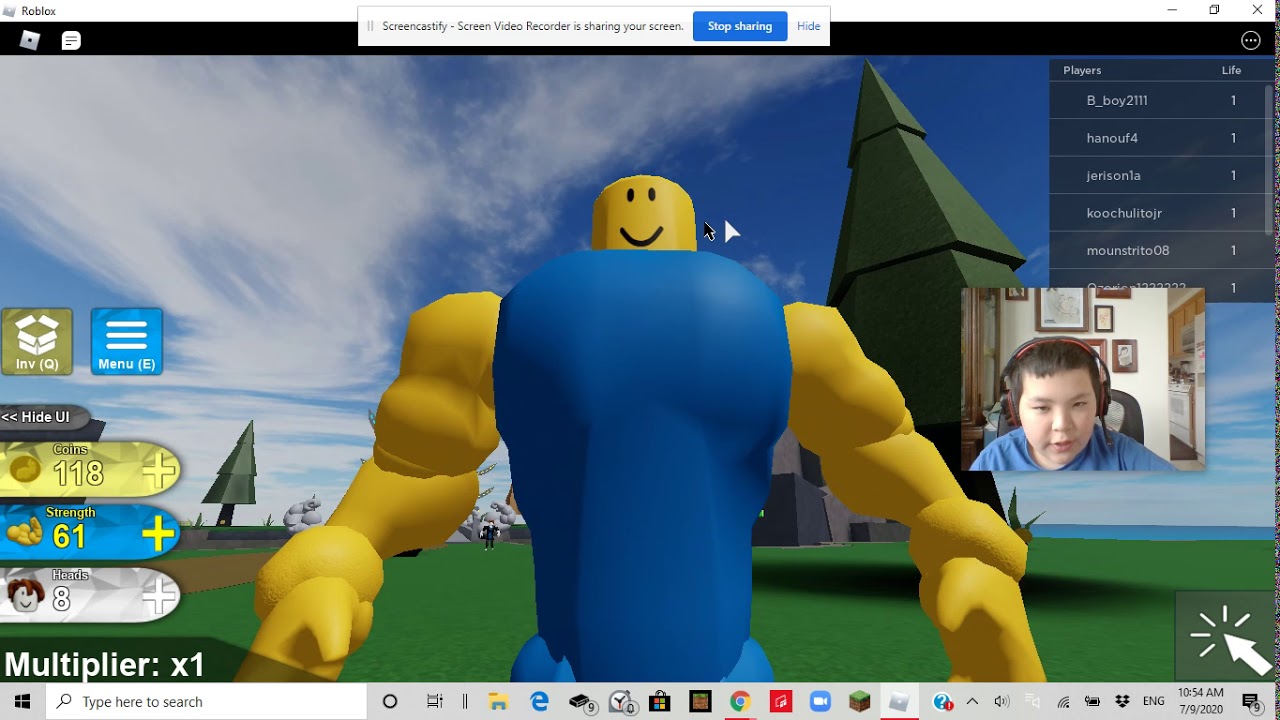Click the Players column header
Image resolution: width=1280 pixels, height=720 pixels.
coord(1082,70)
